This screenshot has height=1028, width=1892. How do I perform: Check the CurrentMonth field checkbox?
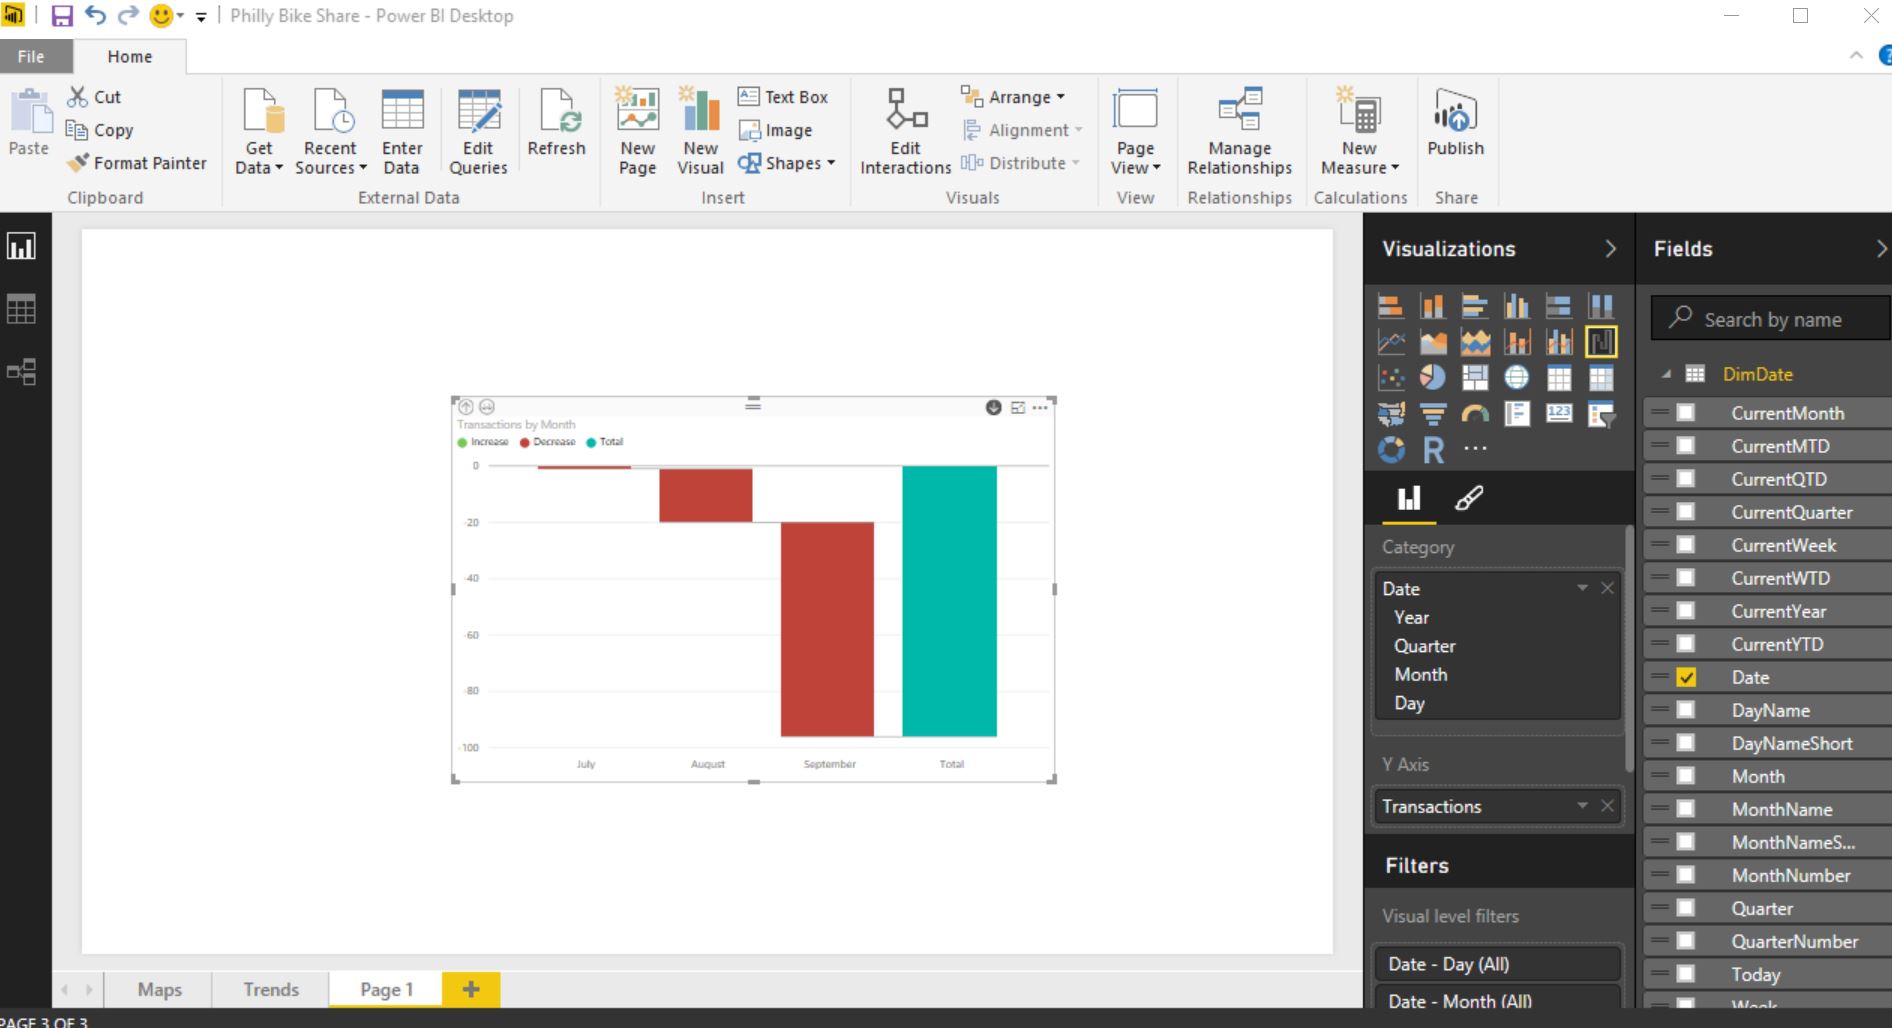pos(1686,413)
